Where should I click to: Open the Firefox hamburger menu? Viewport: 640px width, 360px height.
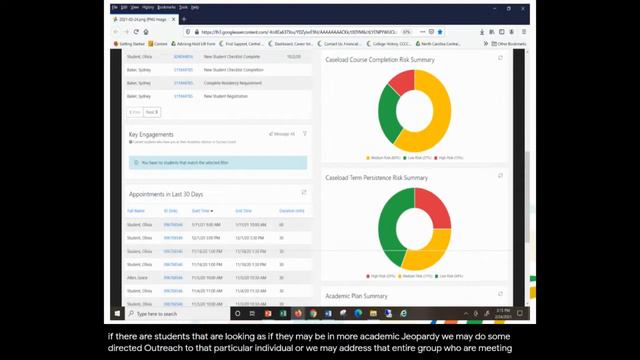(524, 32)
